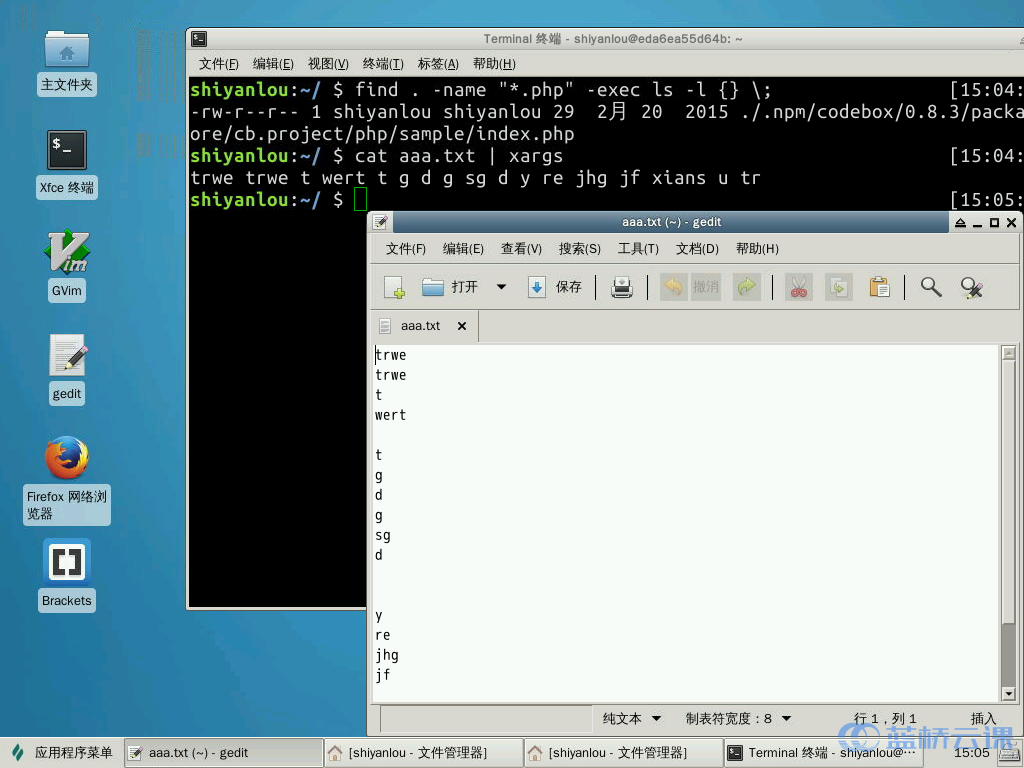The height and width of the screenshot is (768, 1024).
Task: Click the 行 1, 列 1 cursor position indicator
Action: (x=884, y=719)
